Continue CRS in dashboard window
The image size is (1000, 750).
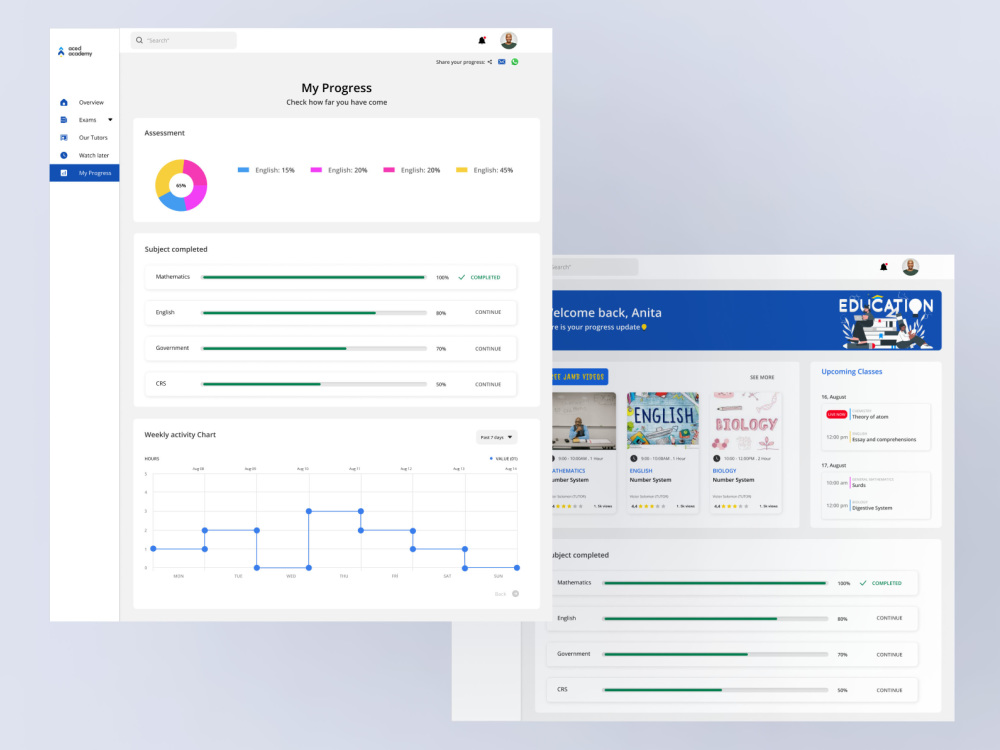889,690
